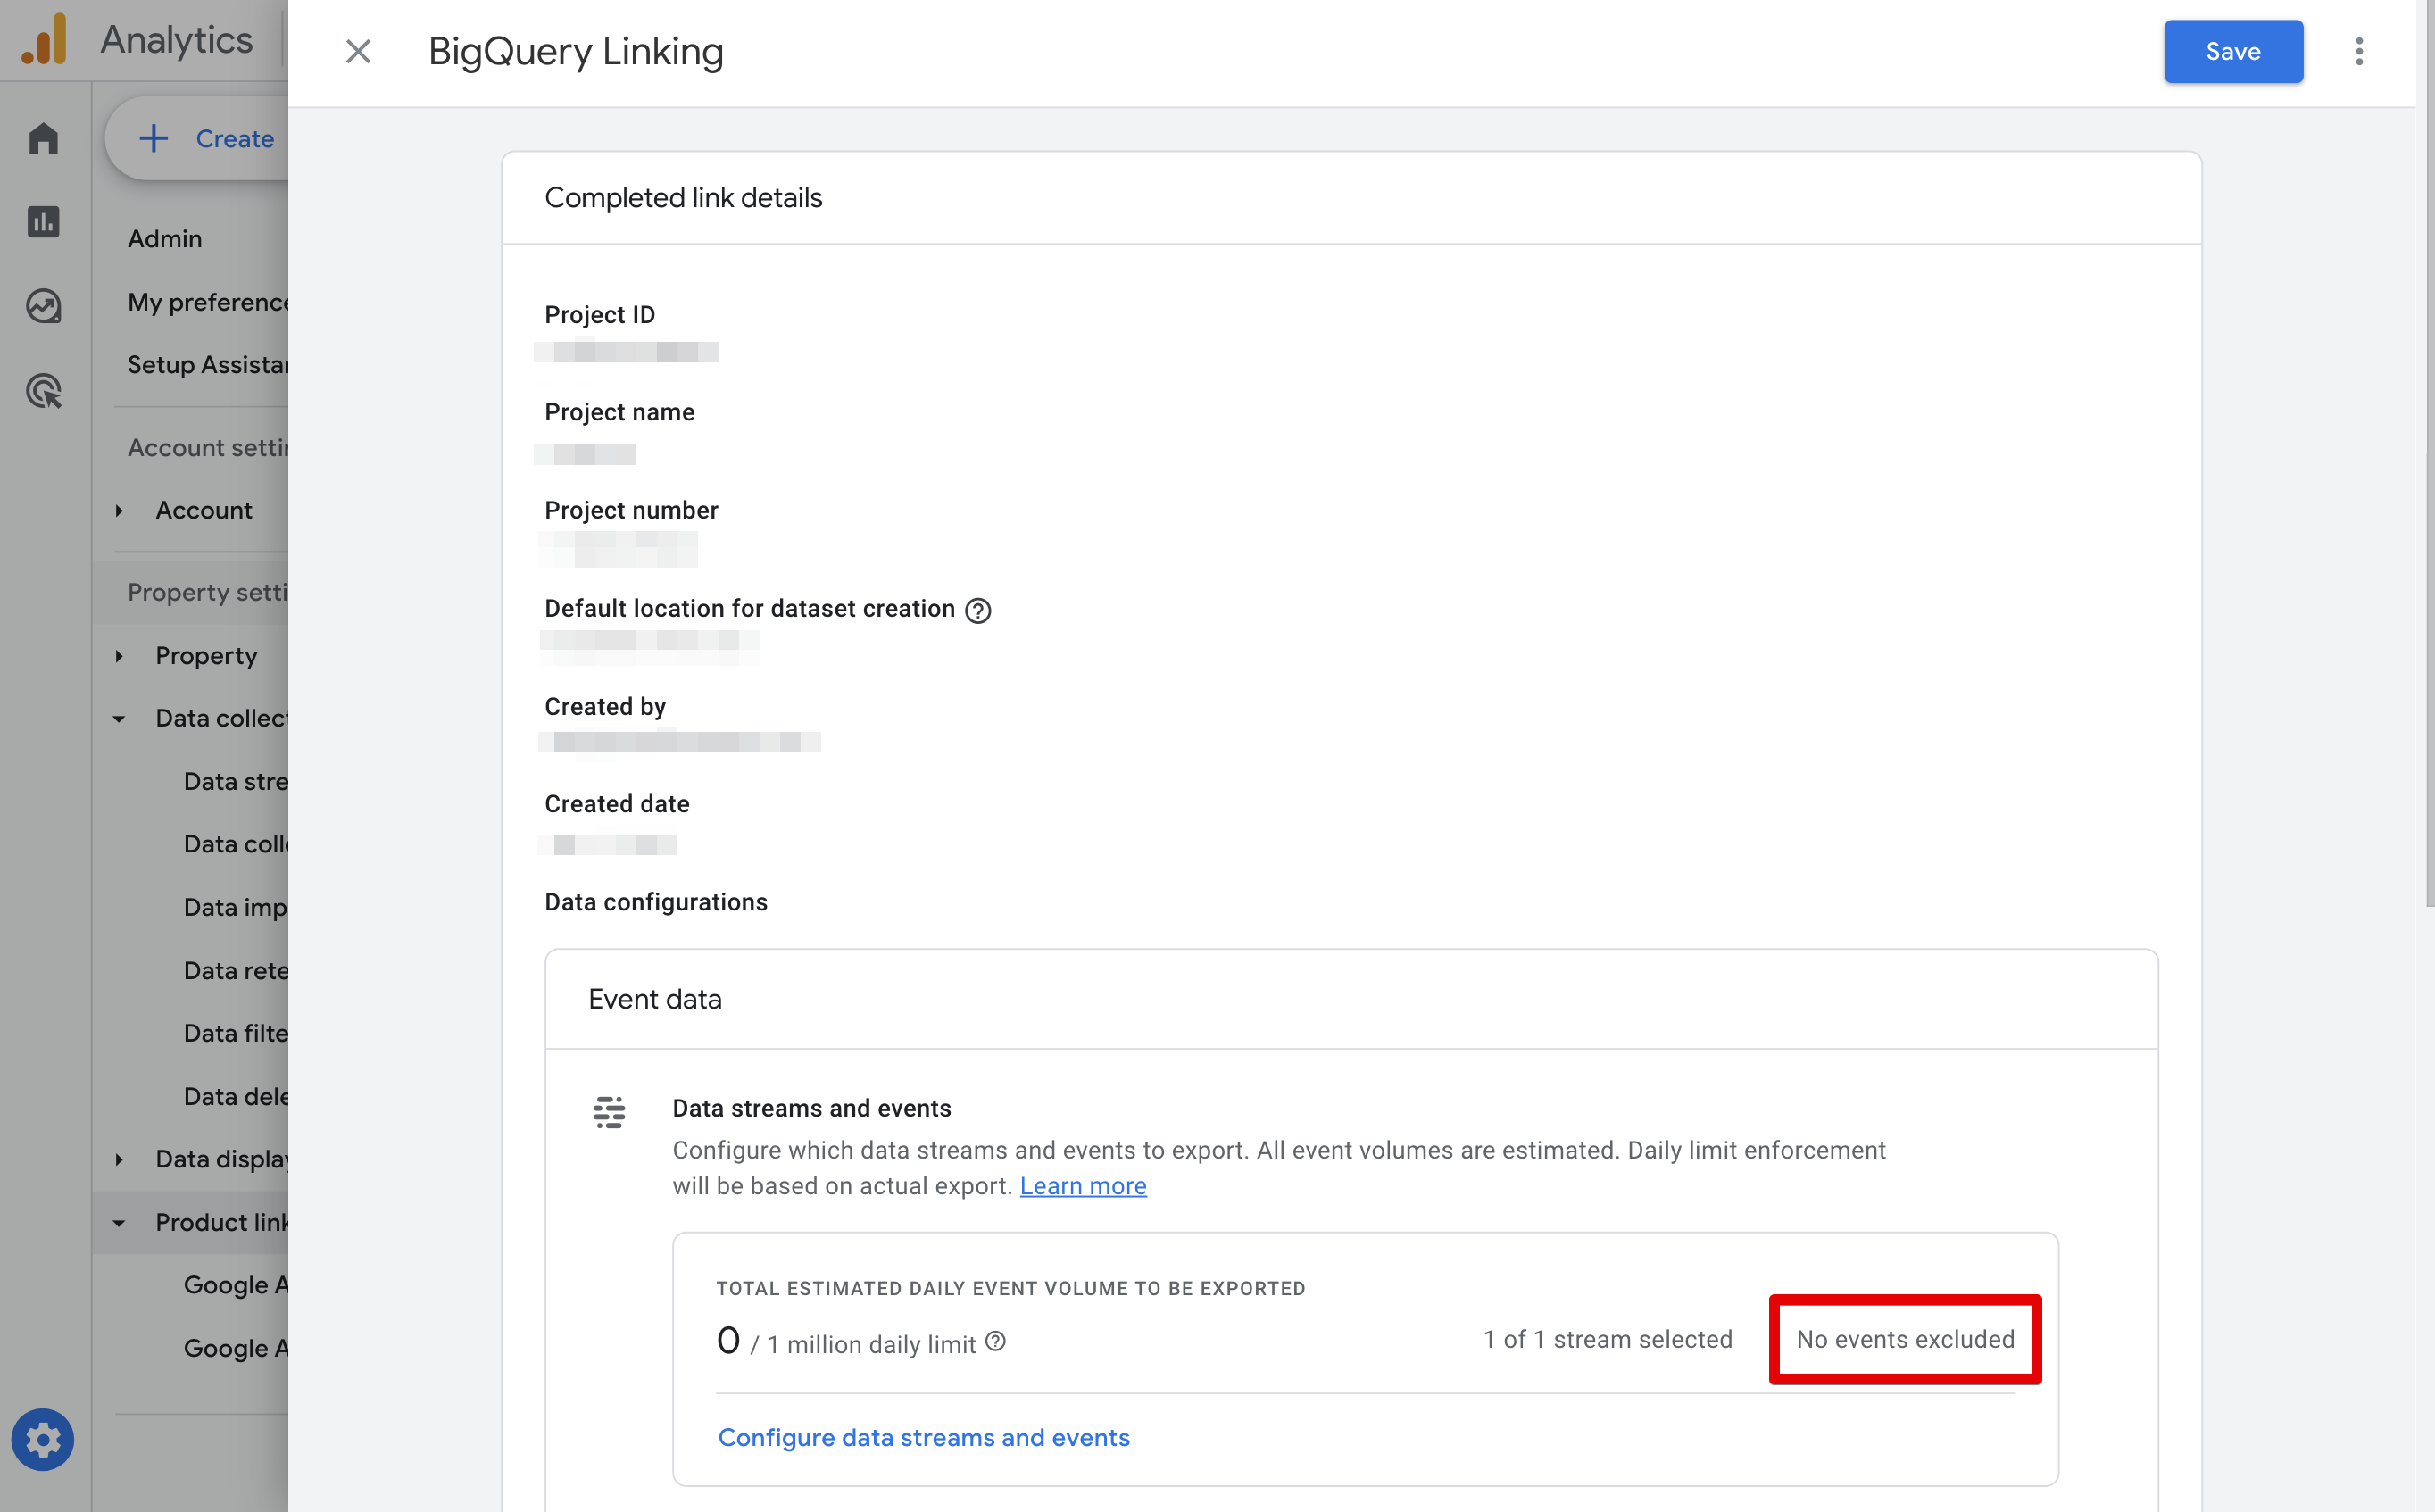The width and height of the screenshot is (2435, 1512).
Task: Click the Data streams and events icon
Action: tap(610, 1112)
